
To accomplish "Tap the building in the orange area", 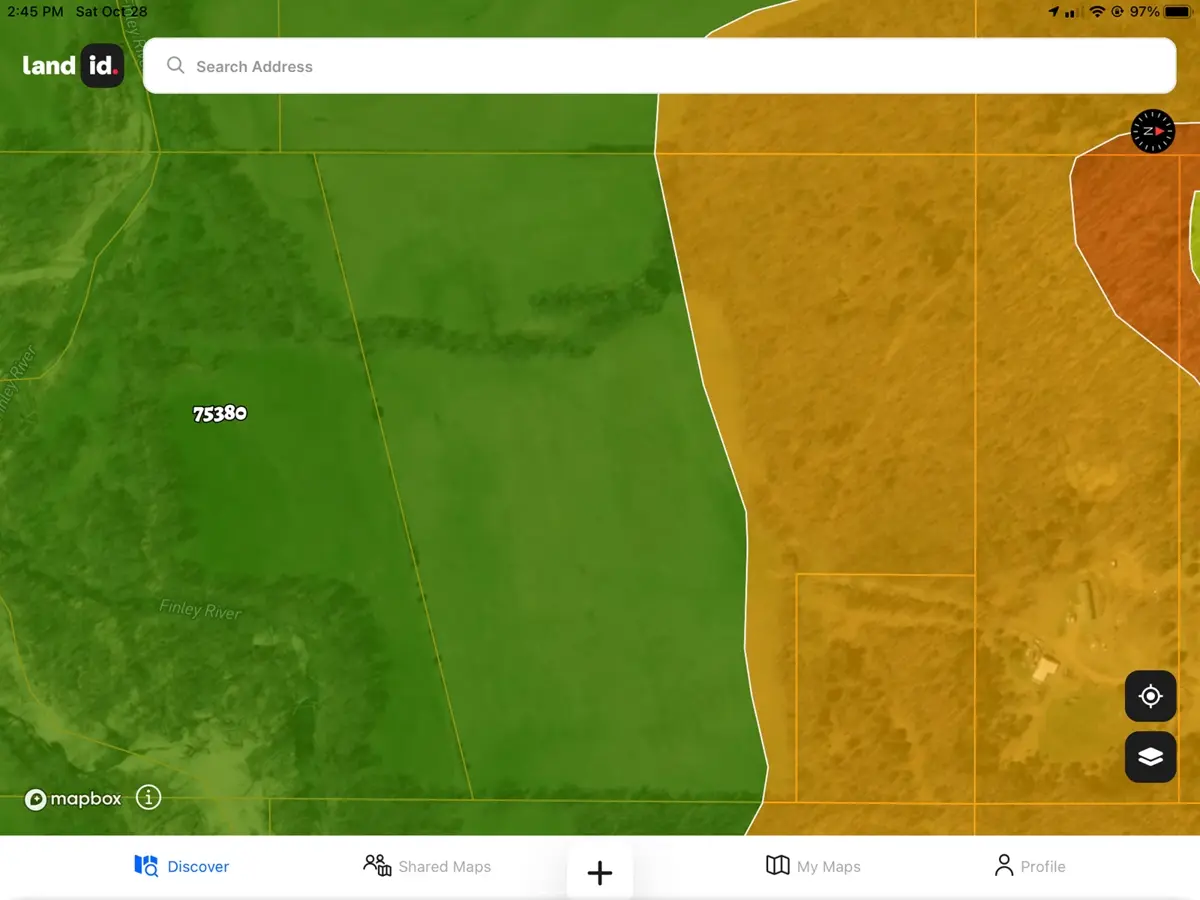I will click(x=1046, y=668).
